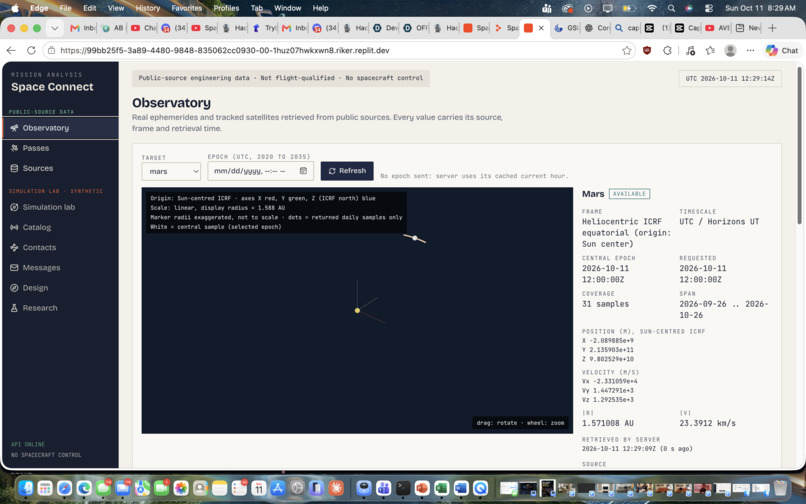The height and width of the screenshot is (504, 806).
Task: Open the Help menu
Action: [320, 8]
